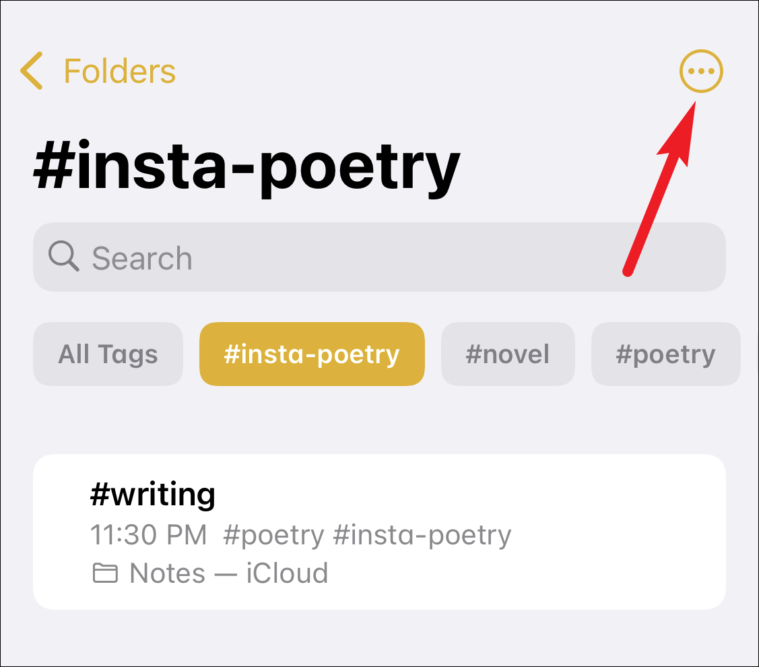The width and height of the screenshot is (759, 667).
Task: Click empty area below the notes list
Action: (x=380, y=640)
